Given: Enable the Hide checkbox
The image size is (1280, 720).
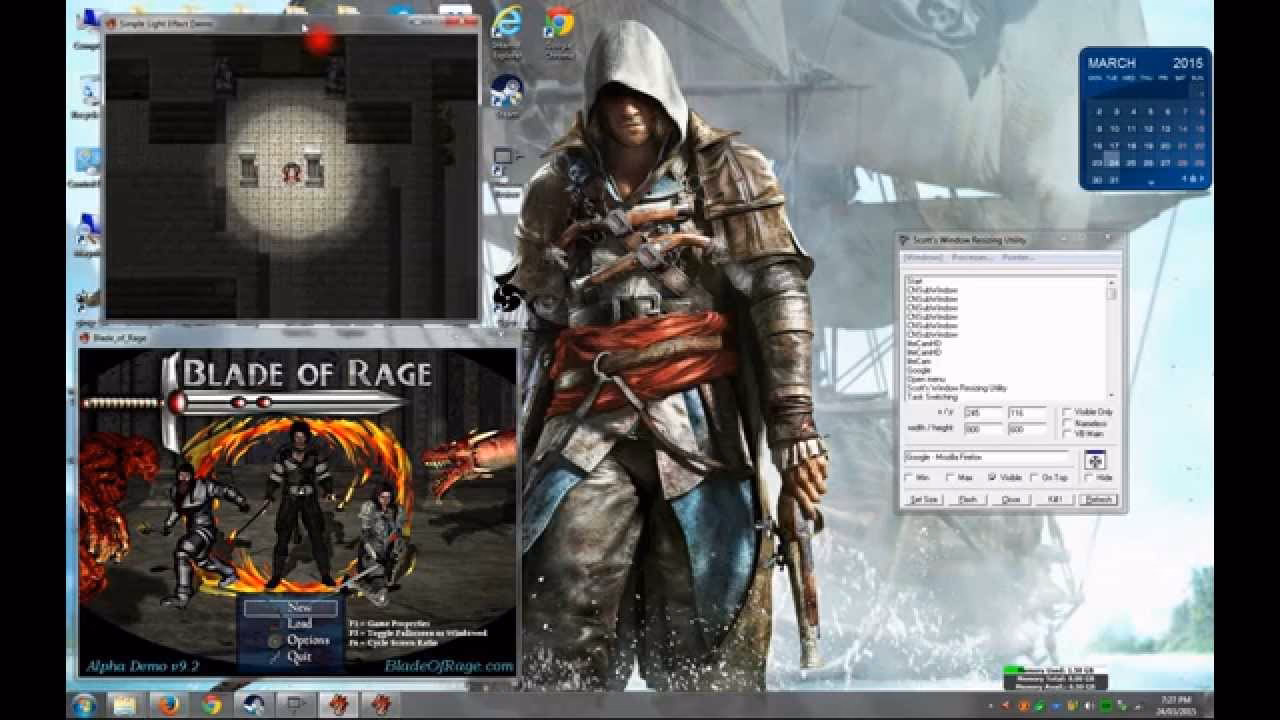Looking at the screenshot, I should [1088, 477].
